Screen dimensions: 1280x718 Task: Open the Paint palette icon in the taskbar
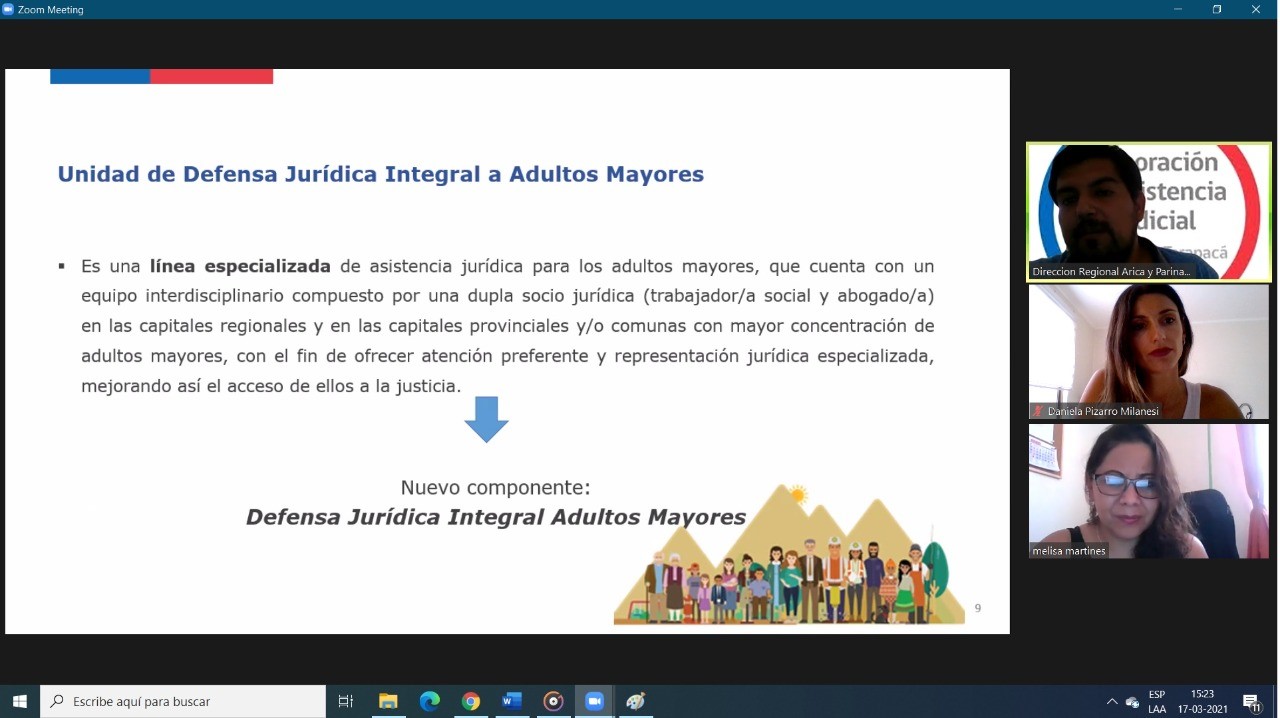[635, 701]
